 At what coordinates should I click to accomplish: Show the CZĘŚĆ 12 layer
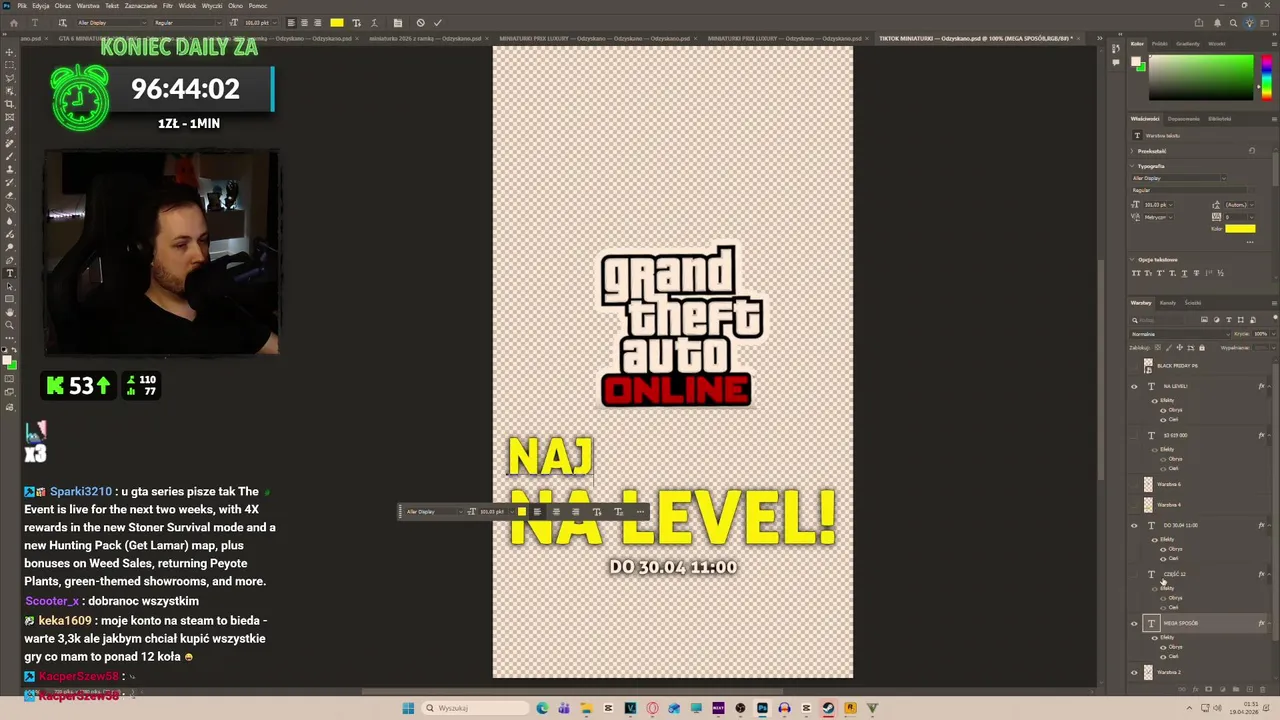pos(1134,574)
